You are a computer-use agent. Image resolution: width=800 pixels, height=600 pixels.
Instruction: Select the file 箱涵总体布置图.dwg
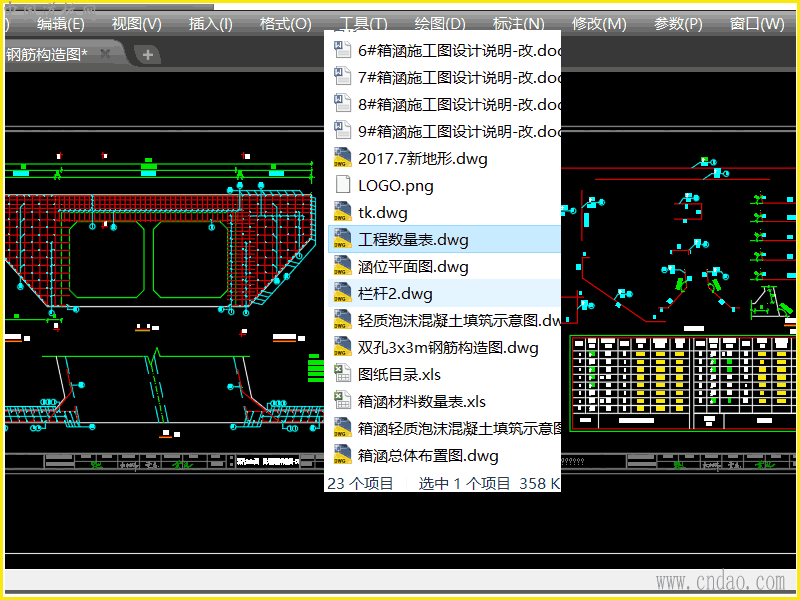(x=428, y=456)
